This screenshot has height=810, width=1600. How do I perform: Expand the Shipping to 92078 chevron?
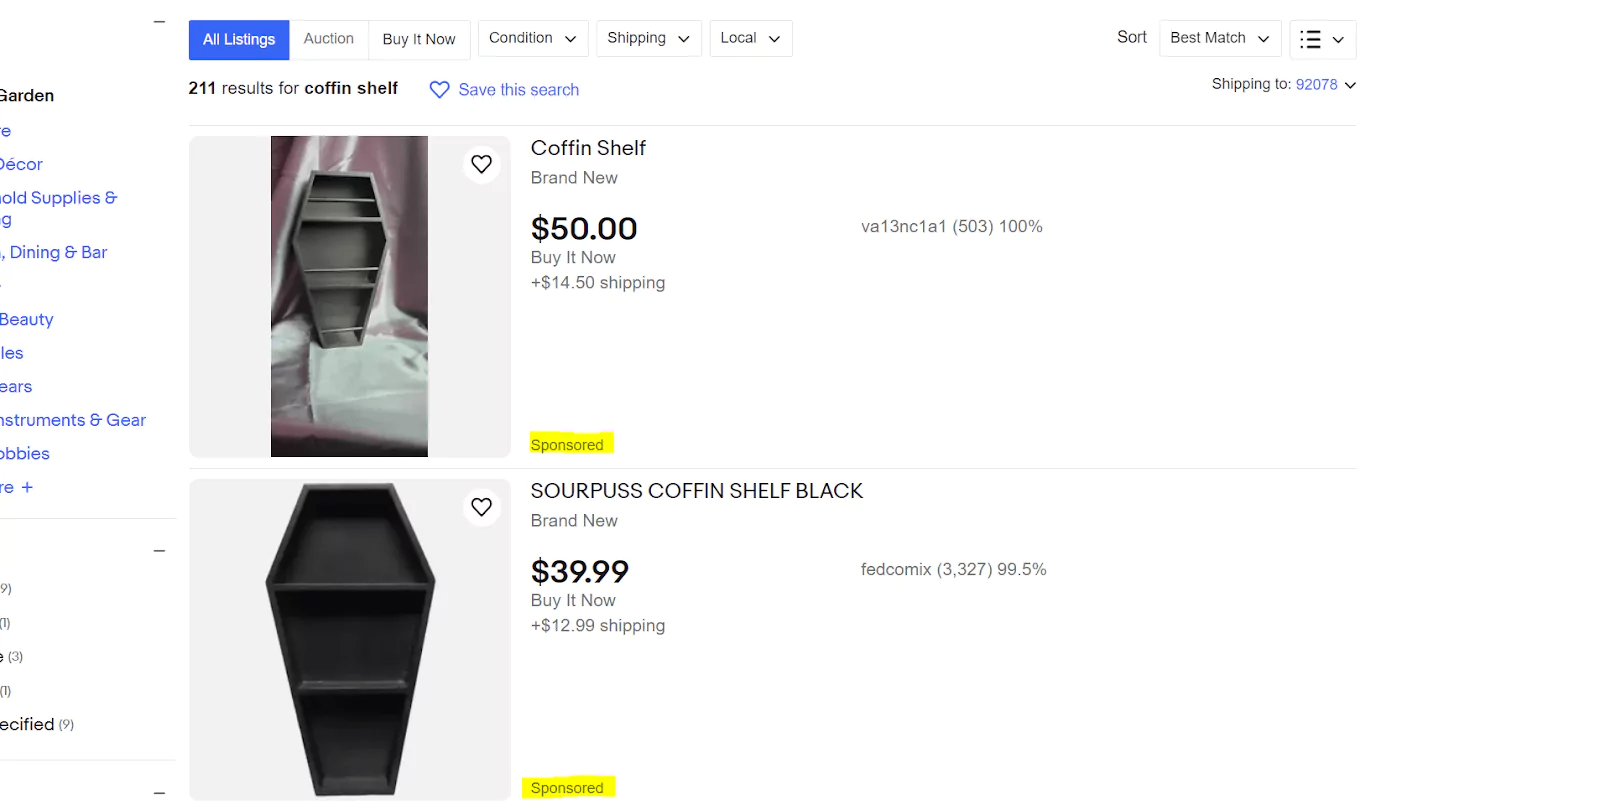1352,85
